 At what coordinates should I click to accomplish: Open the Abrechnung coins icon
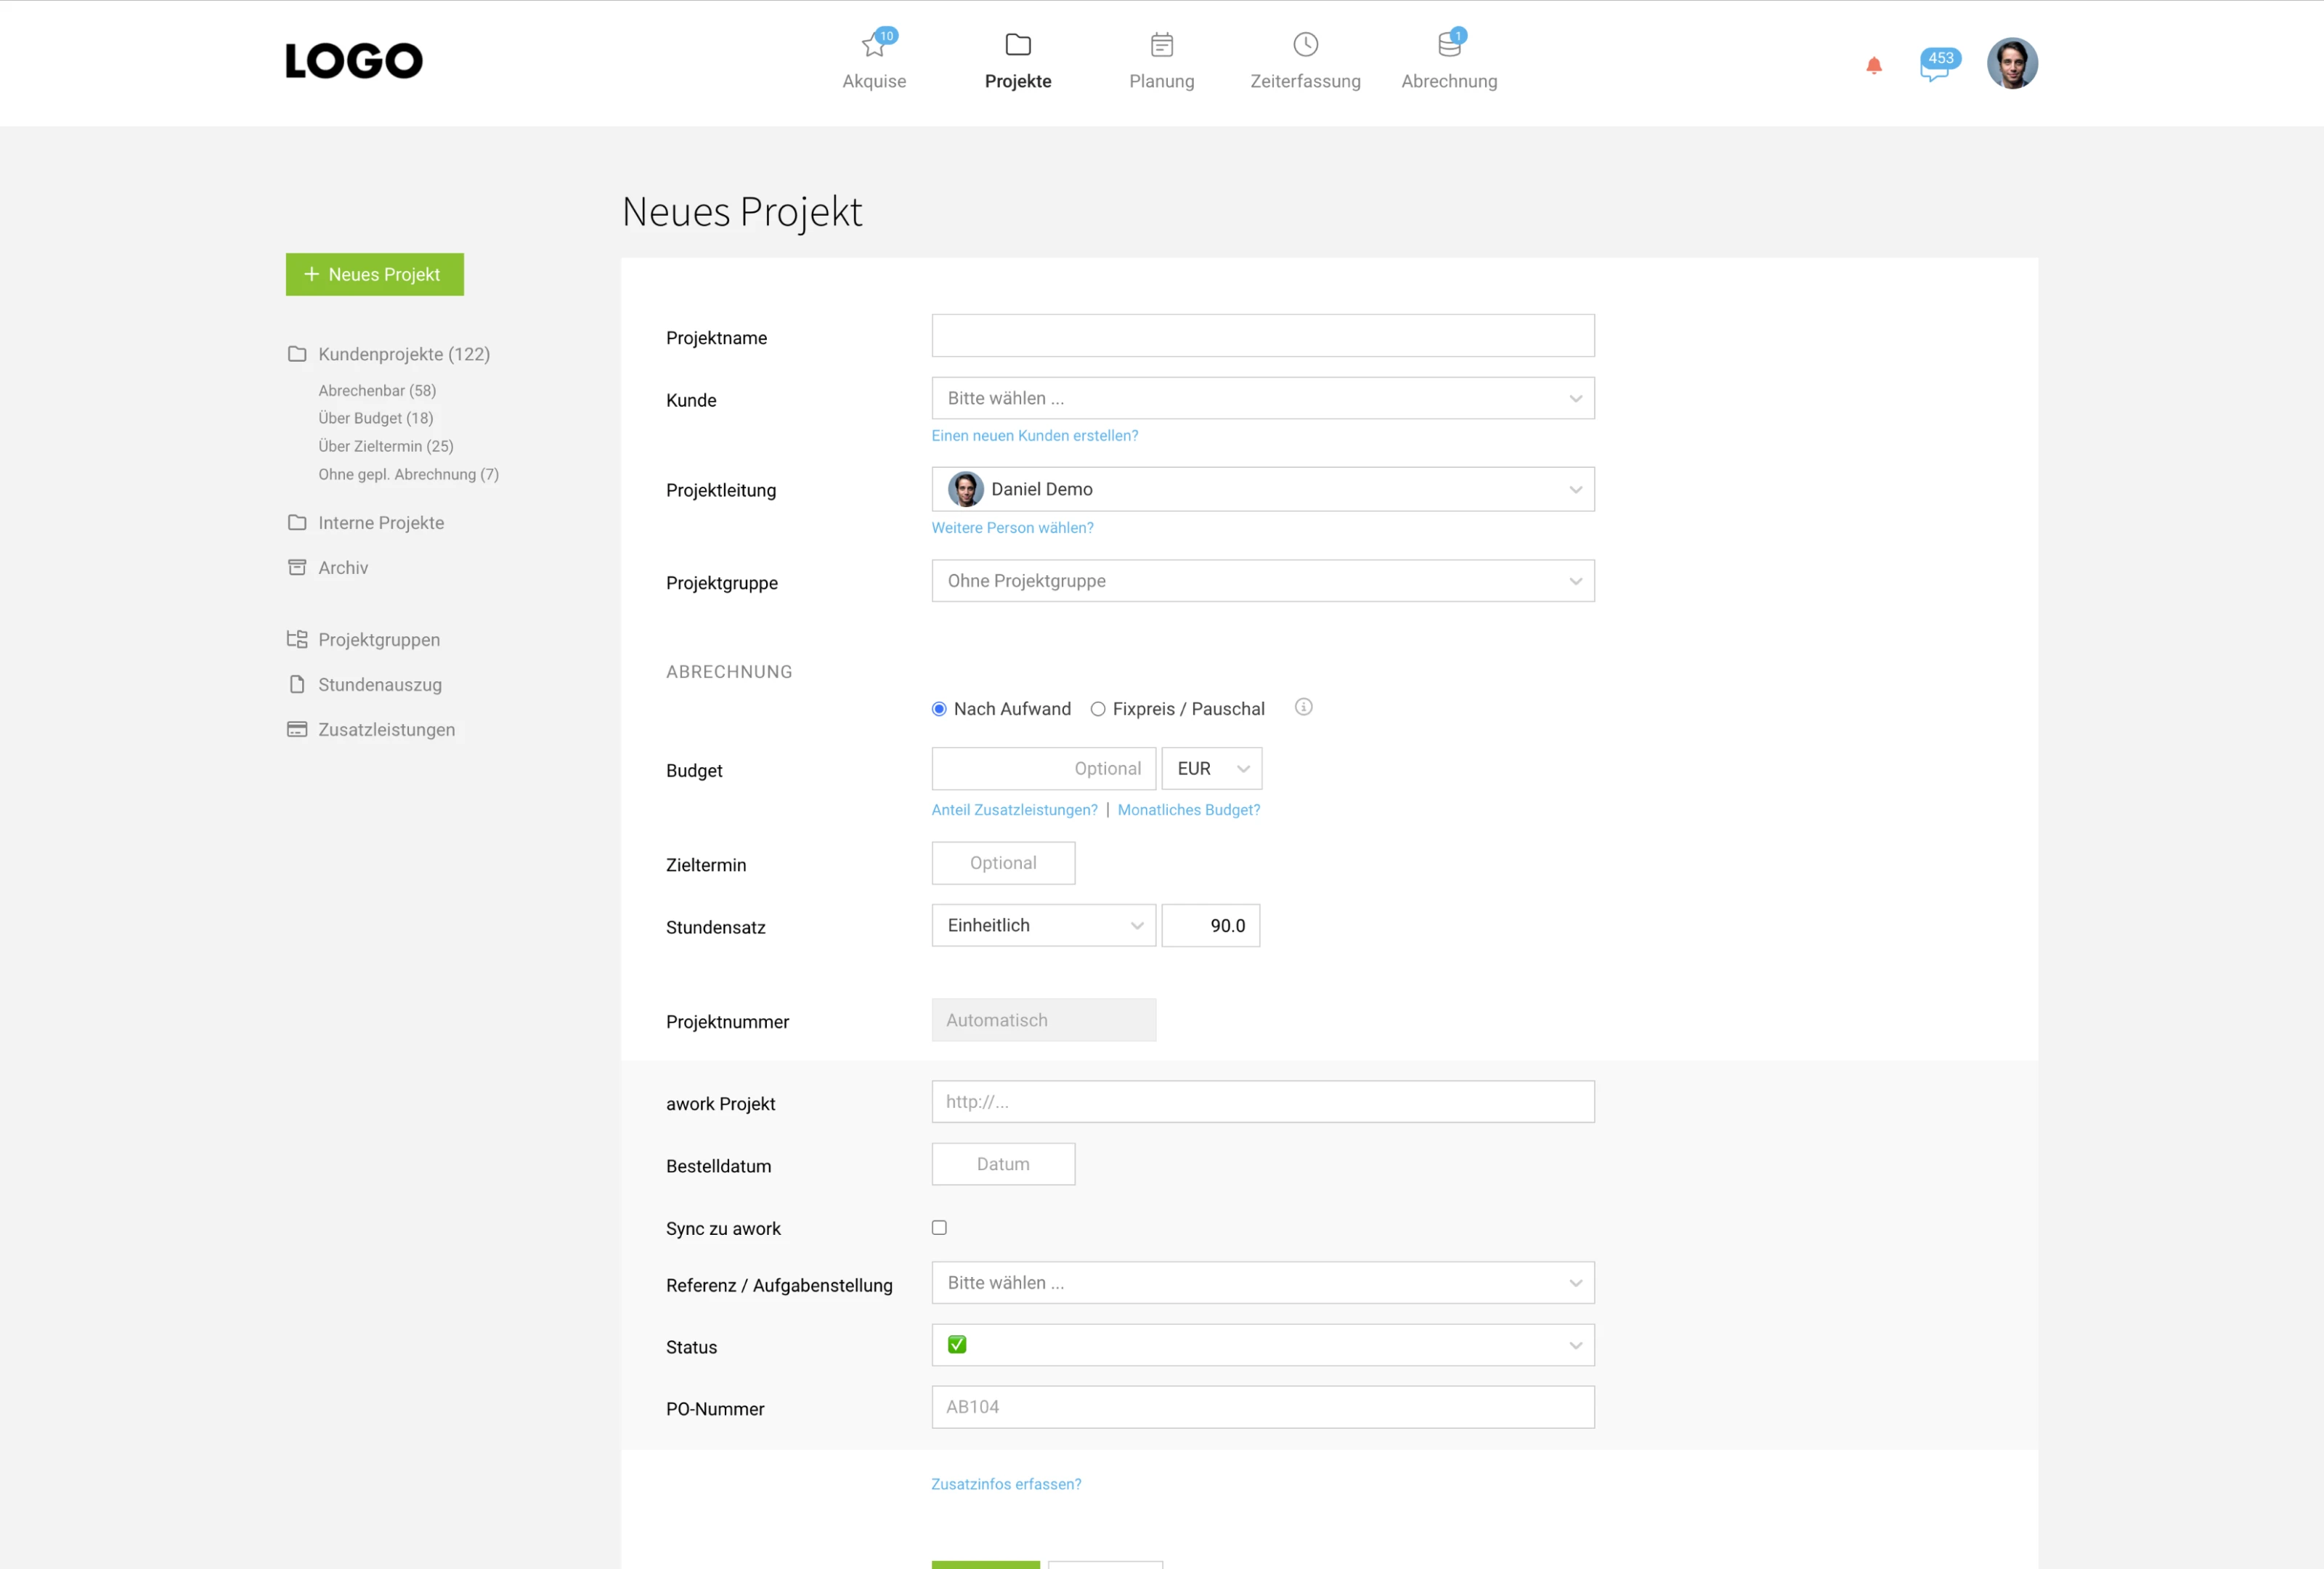[x=1449, y=45]
